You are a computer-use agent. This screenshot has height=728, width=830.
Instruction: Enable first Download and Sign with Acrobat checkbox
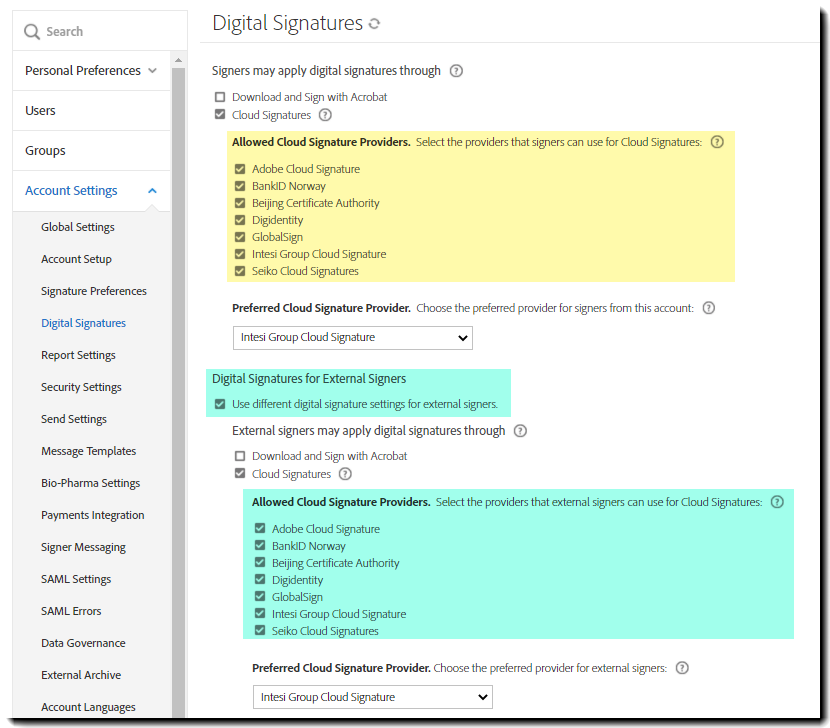click(220, 97)
